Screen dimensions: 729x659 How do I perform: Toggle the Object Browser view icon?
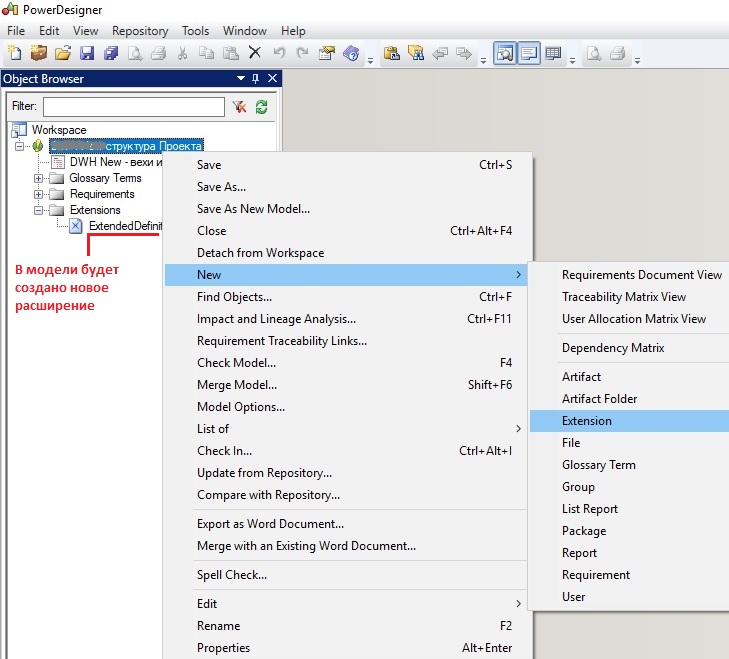(504, 53)
